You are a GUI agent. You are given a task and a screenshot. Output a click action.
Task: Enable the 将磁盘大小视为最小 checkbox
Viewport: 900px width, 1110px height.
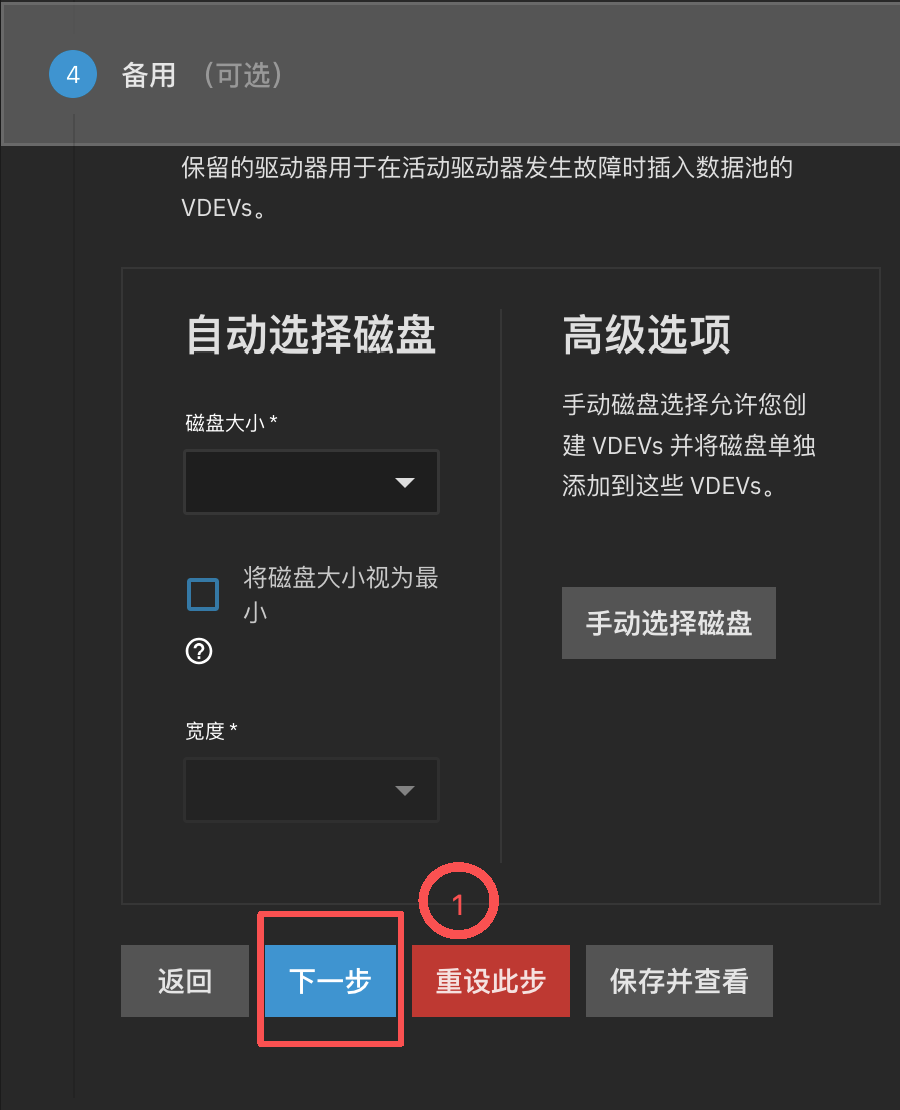tap(203, 594)
